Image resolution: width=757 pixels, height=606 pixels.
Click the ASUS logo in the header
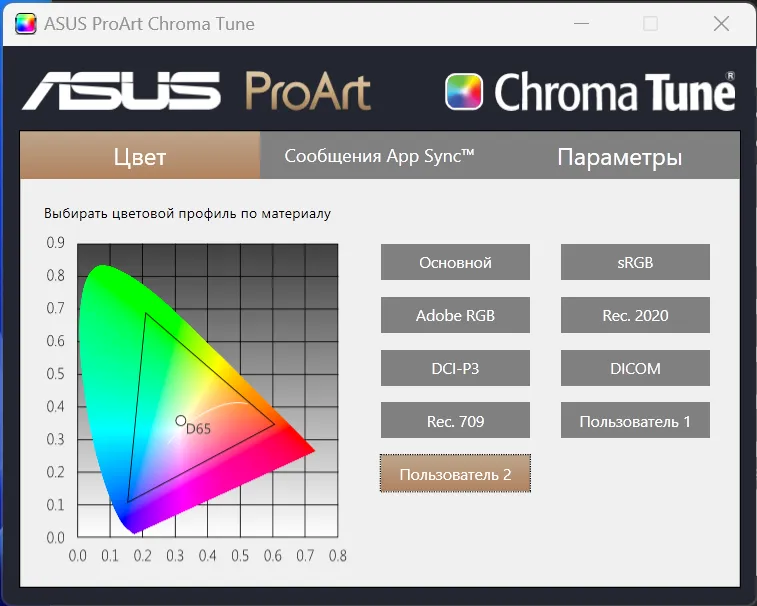pos(123,90)
